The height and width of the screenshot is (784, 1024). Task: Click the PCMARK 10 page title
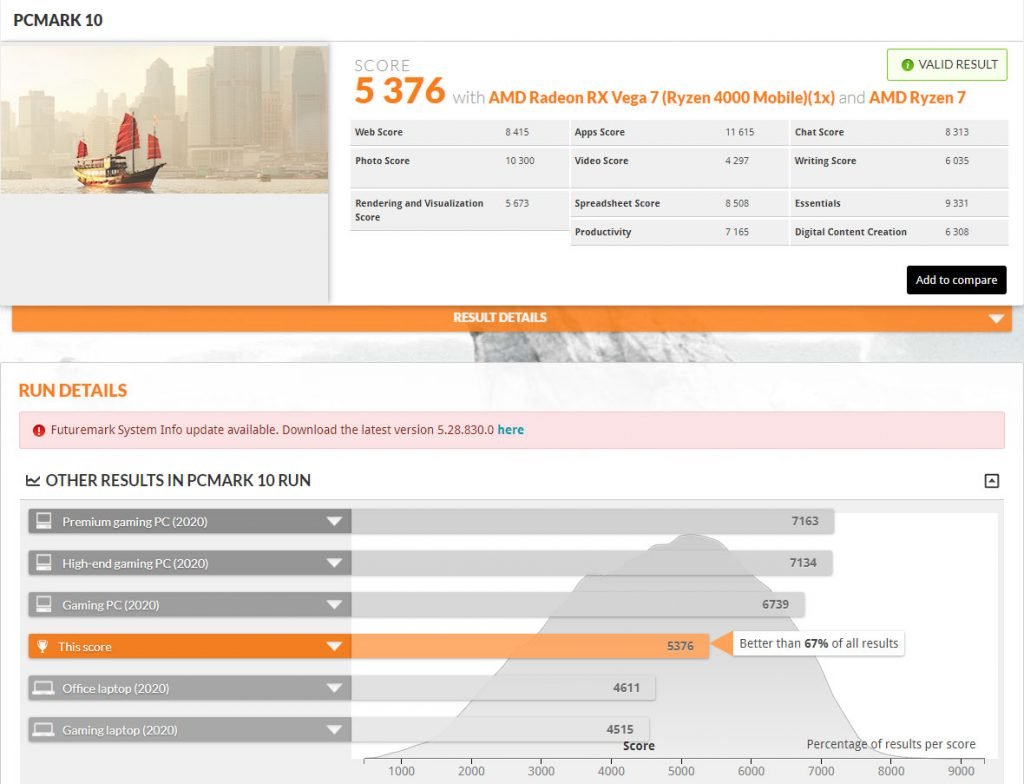[x=58, y=20]
